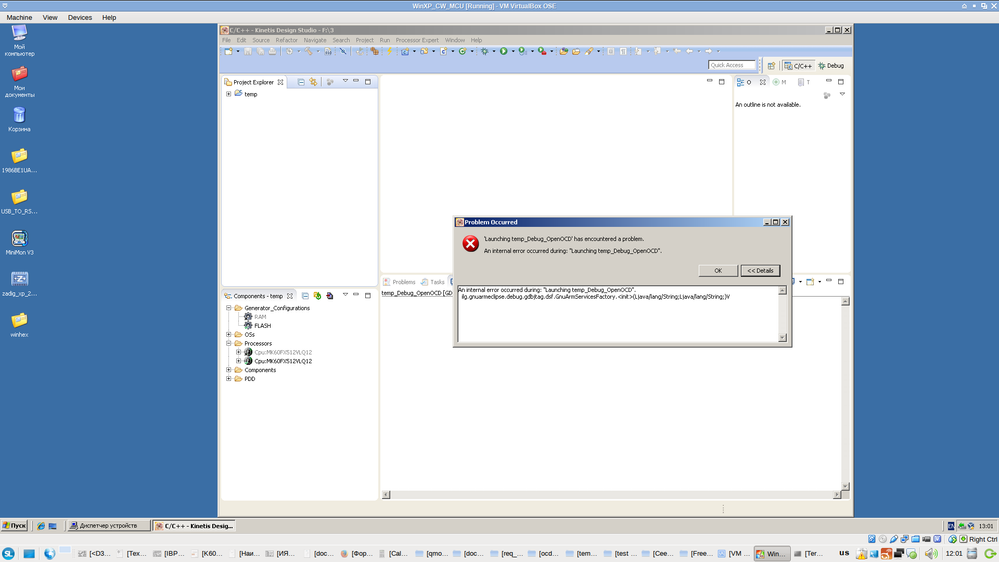
Task: Open the New wizard toolbar icon
Action: click(228, 51)
